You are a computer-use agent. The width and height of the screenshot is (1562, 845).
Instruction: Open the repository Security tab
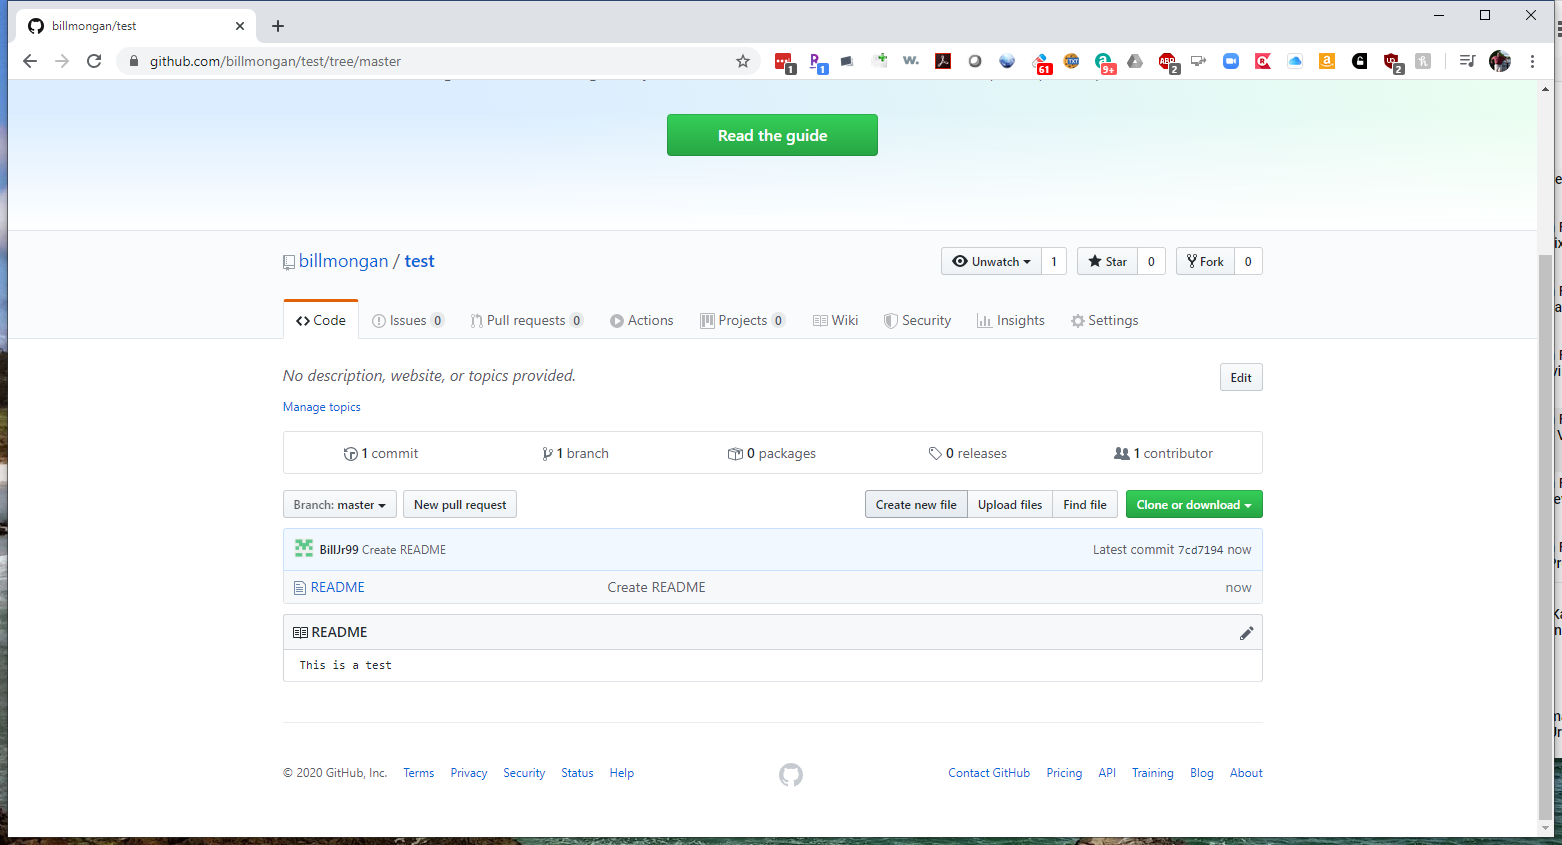pyautogui.click(x=917, y=320)
